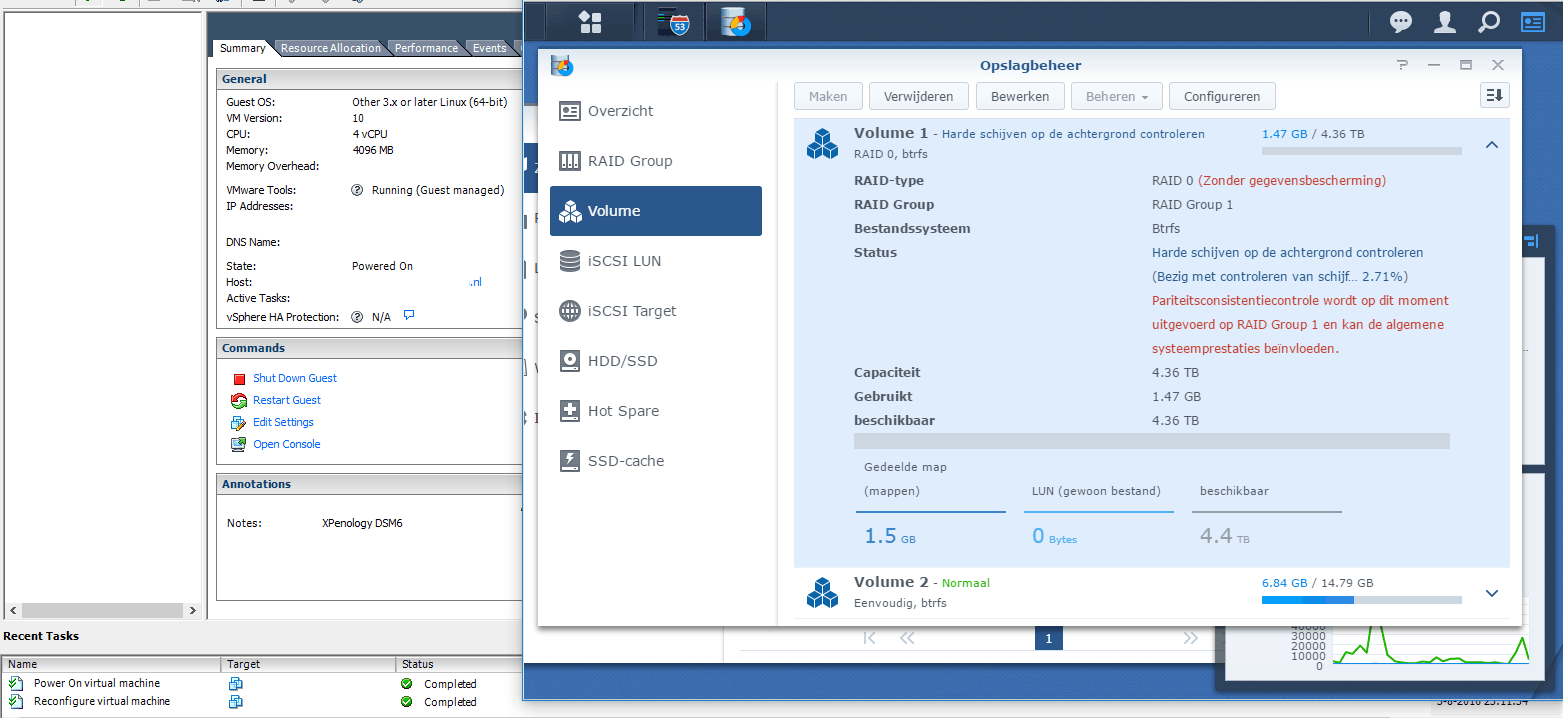Click the Opslagbeheer title bar app icon
This screenshot has width=1563, height=718.
pos(561,65)
